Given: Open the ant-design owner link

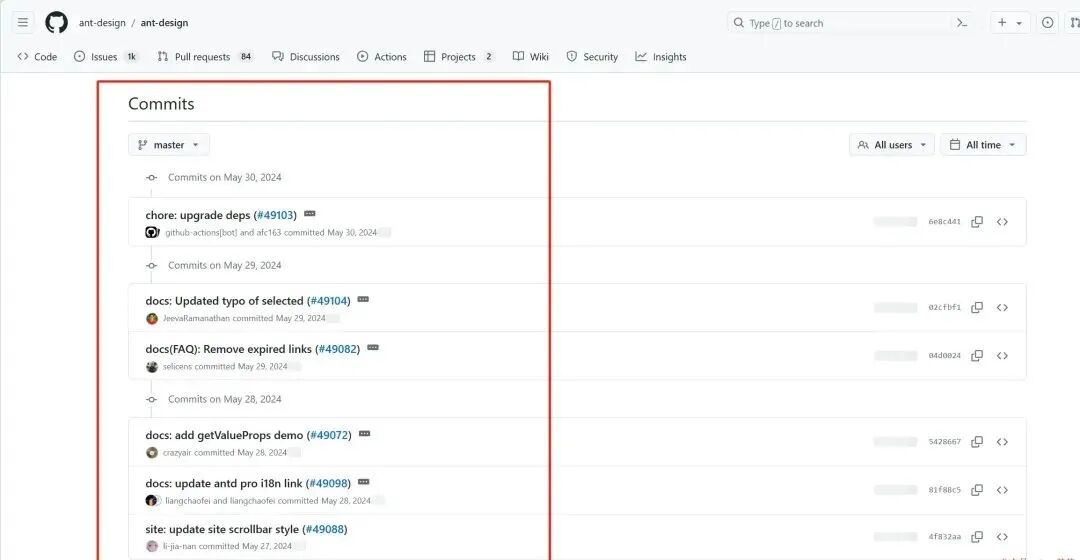Looking at the screenshot, I should (x=102, y=23).
